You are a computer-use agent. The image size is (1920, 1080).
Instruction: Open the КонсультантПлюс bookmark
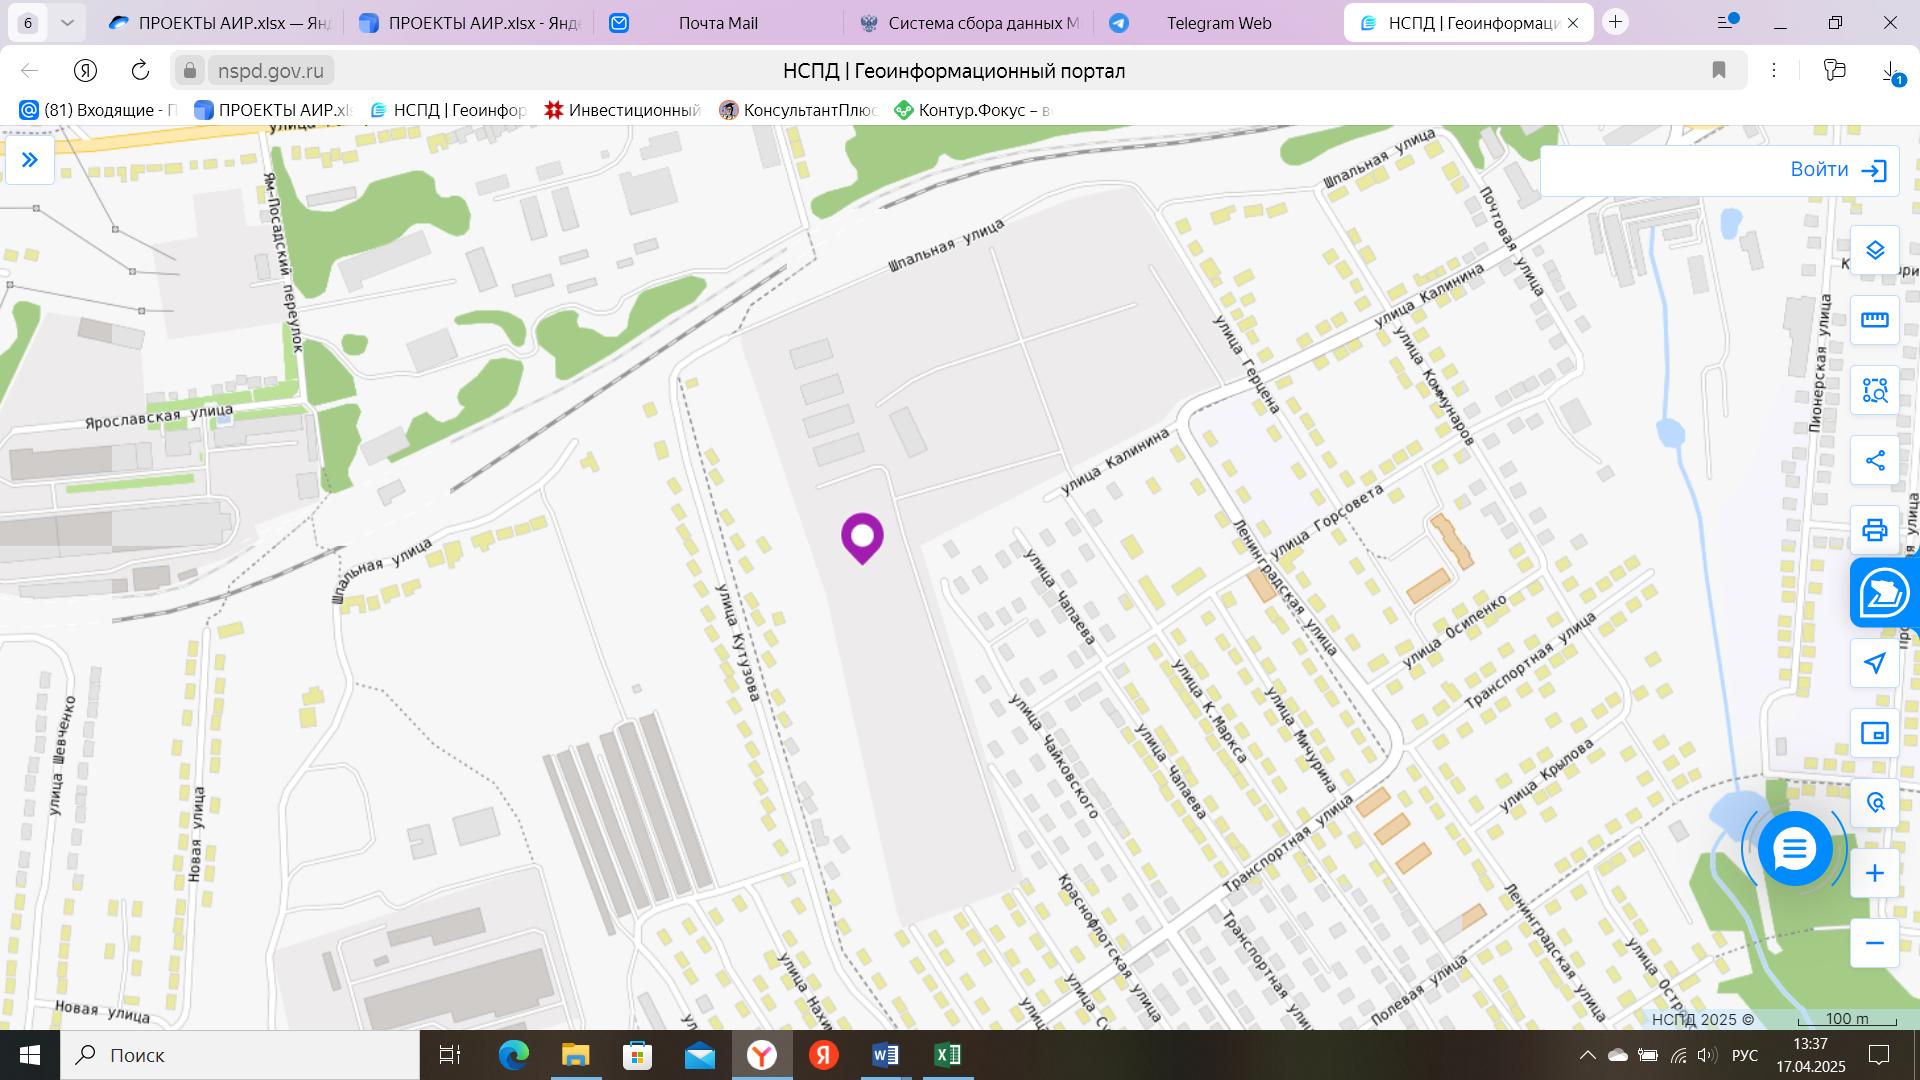click(798, 110)
